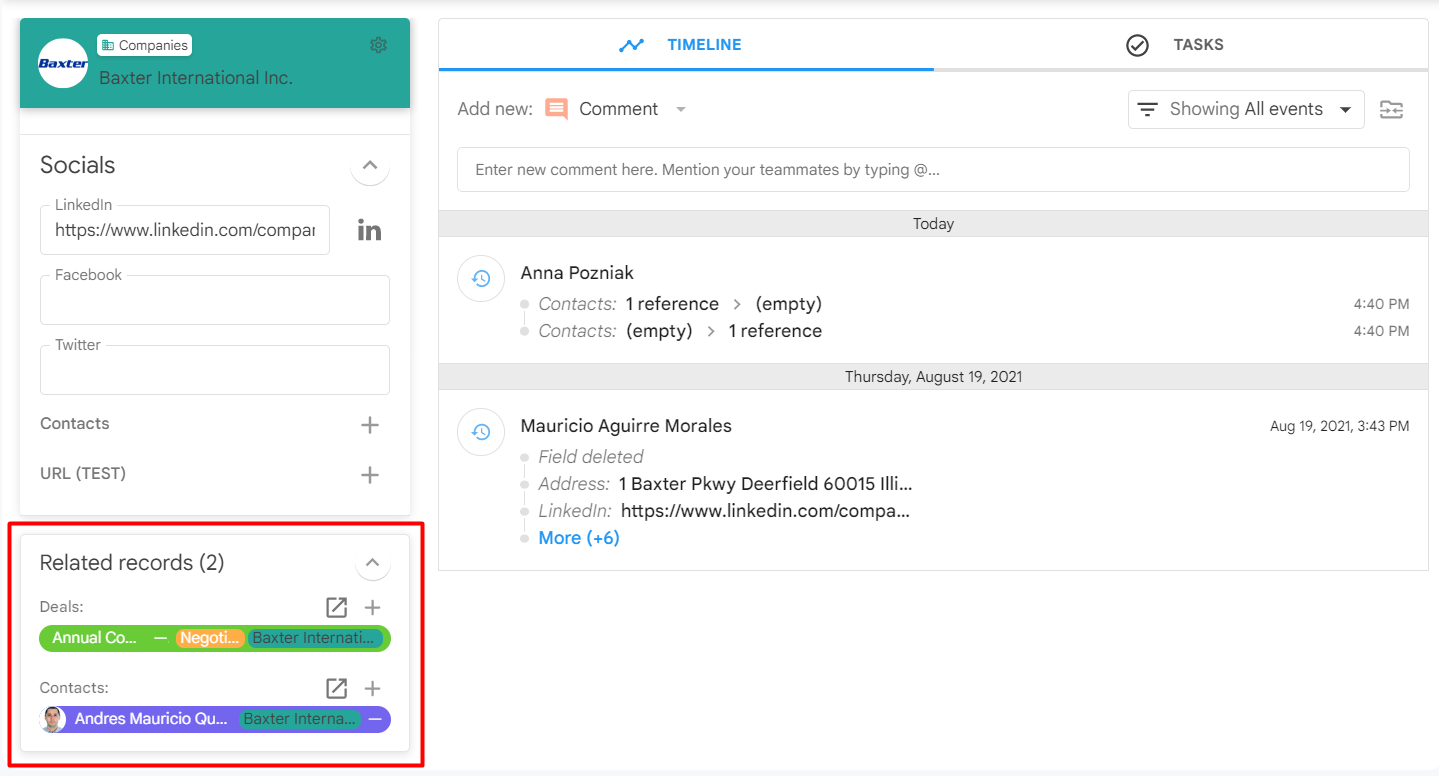Screen dimensions: 1439x776
Task: Open timeline display settings icon
Action: pos(1392,110)
